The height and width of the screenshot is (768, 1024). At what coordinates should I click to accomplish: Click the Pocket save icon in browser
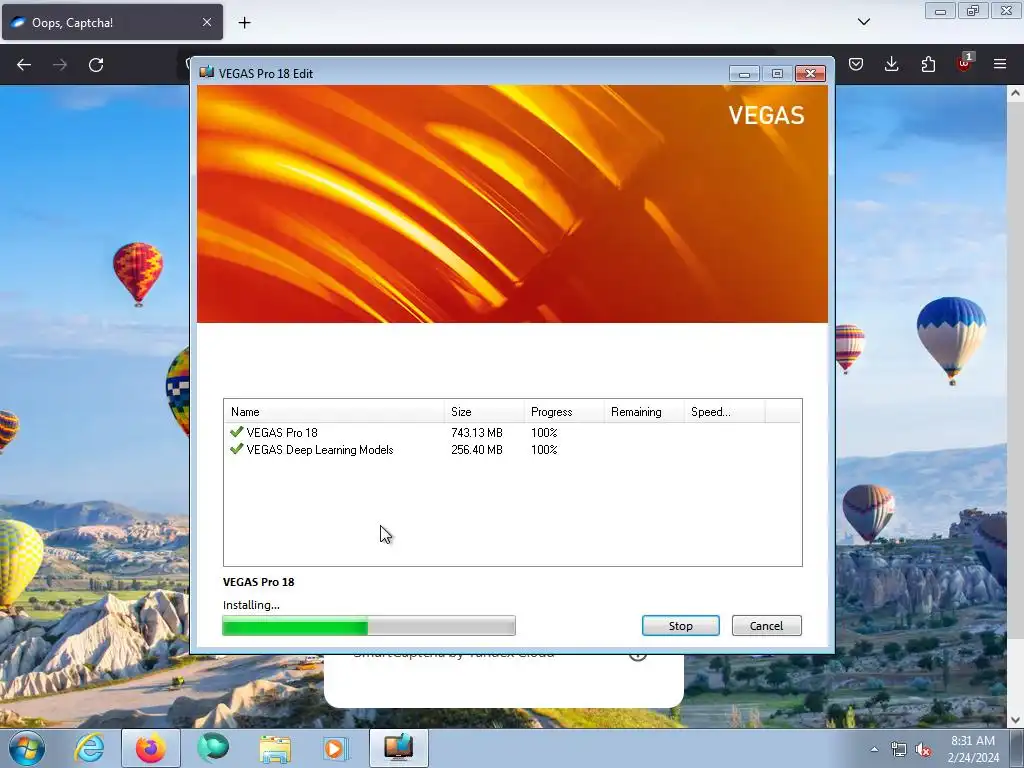856,64
